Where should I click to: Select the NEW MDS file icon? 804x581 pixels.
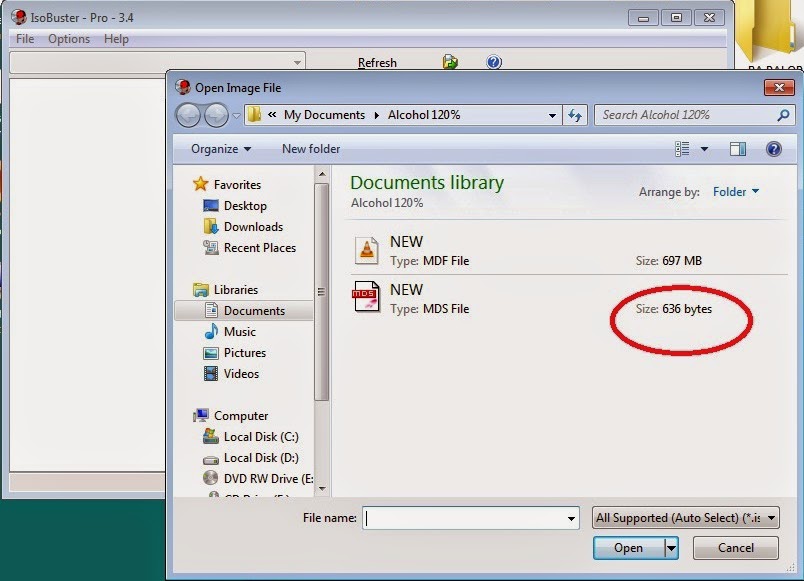(366, 296)
